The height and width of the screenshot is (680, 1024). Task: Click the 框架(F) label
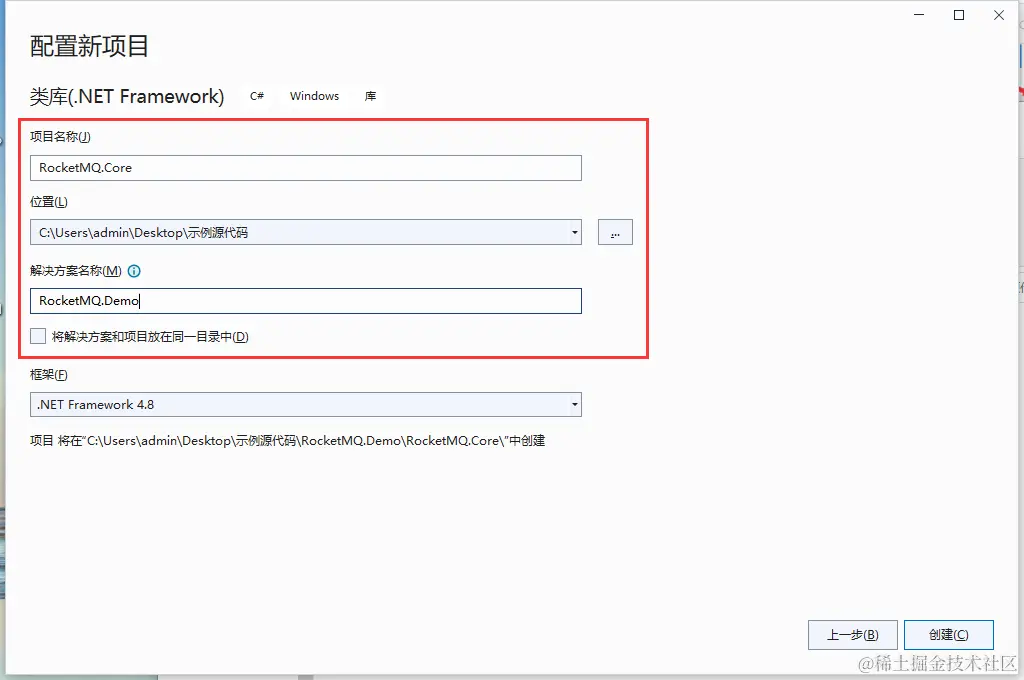click(x=49, y=375)
